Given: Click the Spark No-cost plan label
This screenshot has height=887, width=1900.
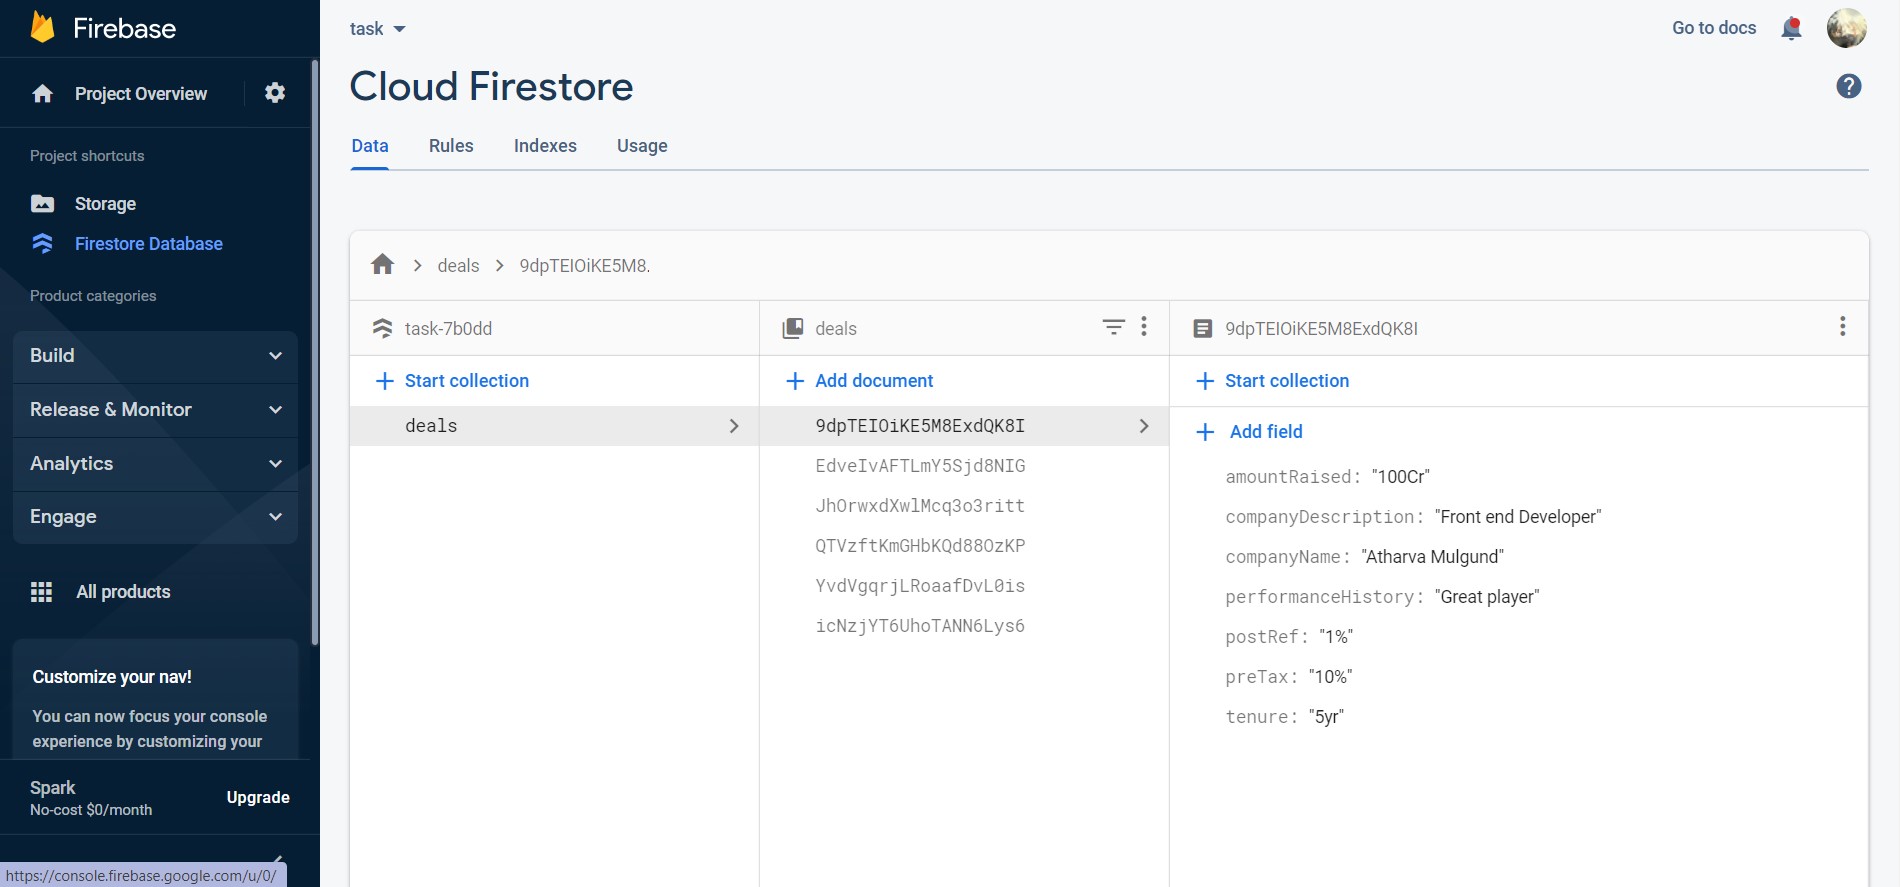Looking at the screenshot, I should (x=91, y=798).
